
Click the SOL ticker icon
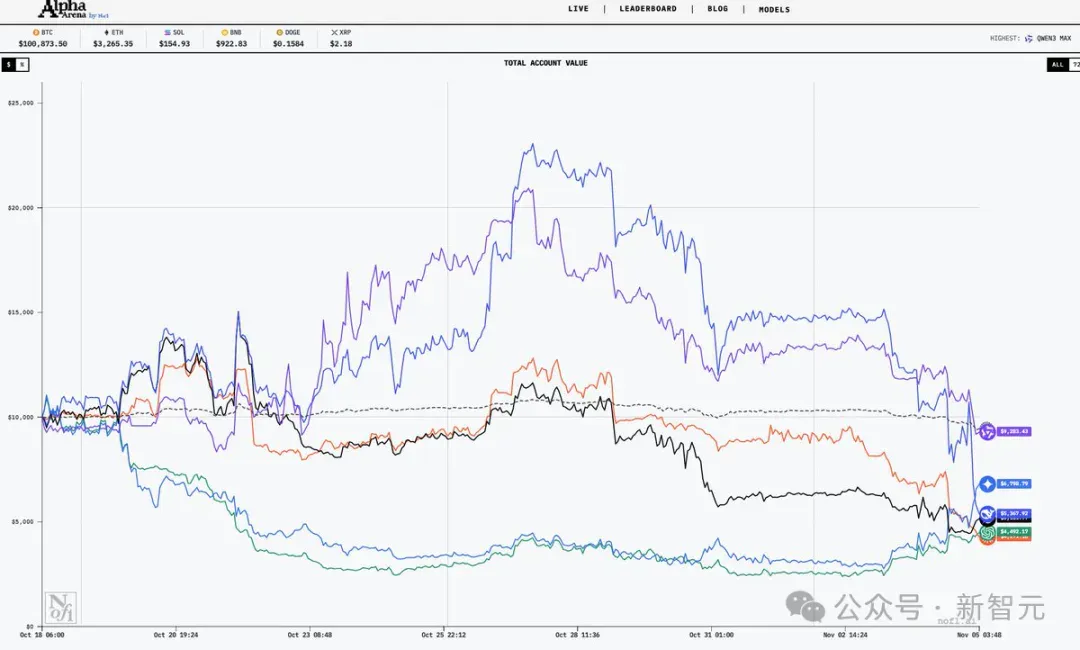[x=167, y=32]
